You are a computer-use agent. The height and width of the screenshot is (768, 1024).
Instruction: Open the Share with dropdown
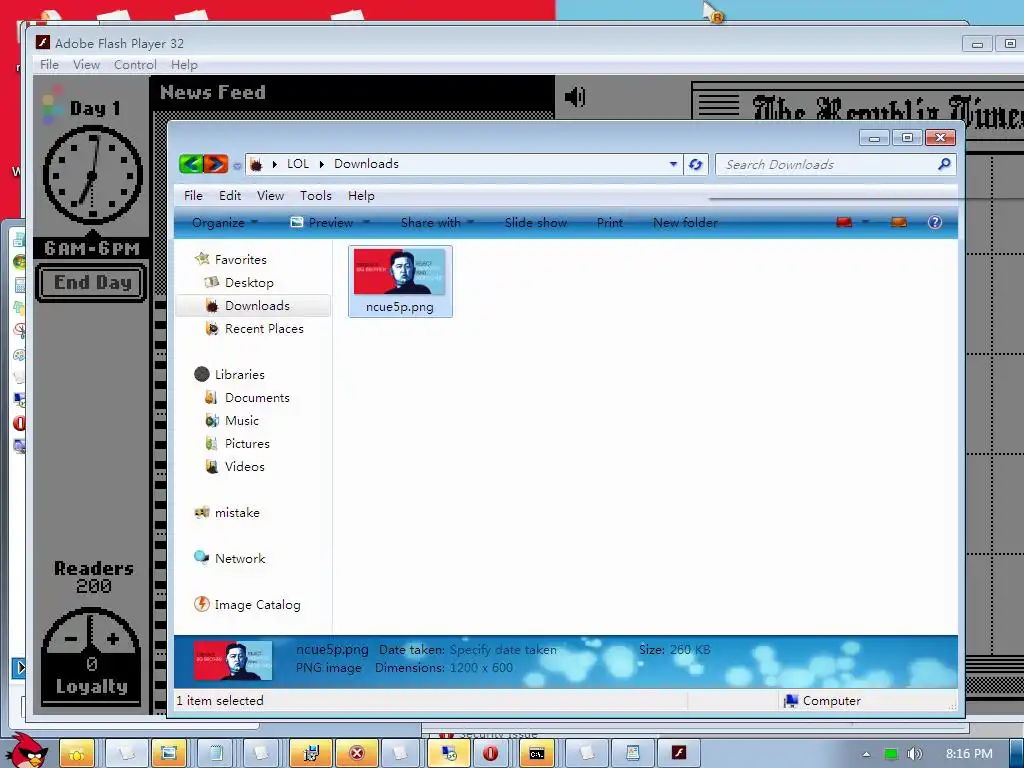(x=437, y=223)
